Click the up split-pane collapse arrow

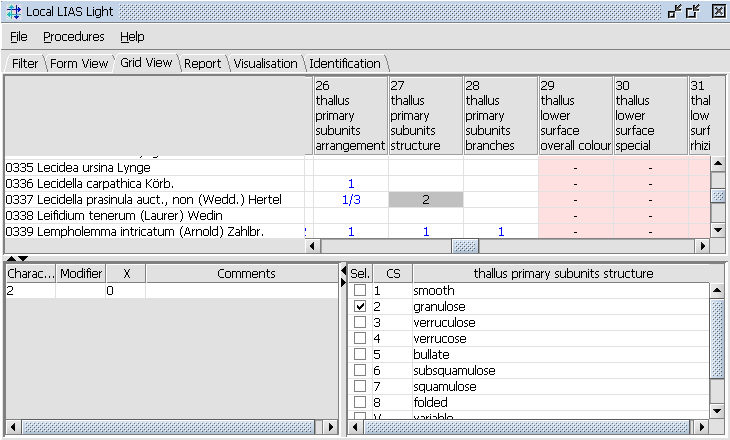point(12,258)
